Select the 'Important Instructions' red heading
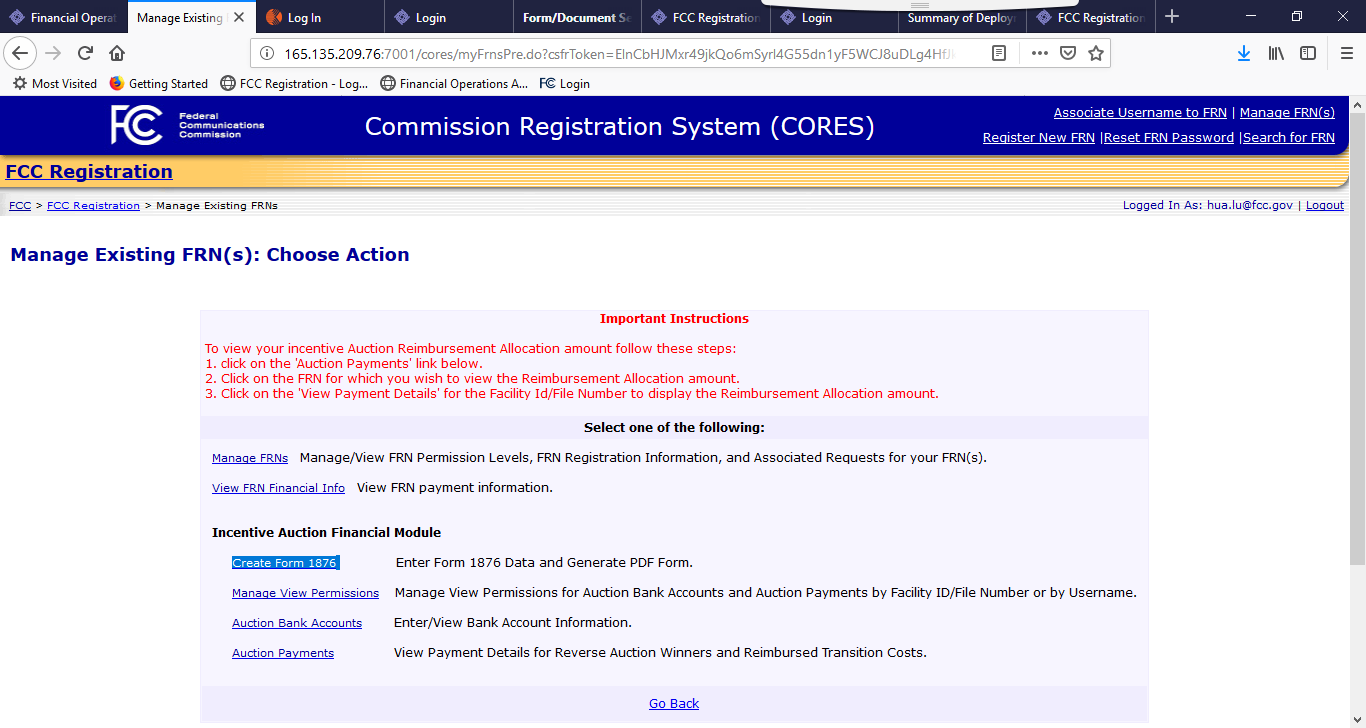This screenshot has height=728, width=1366. click(x=674, y=319)
